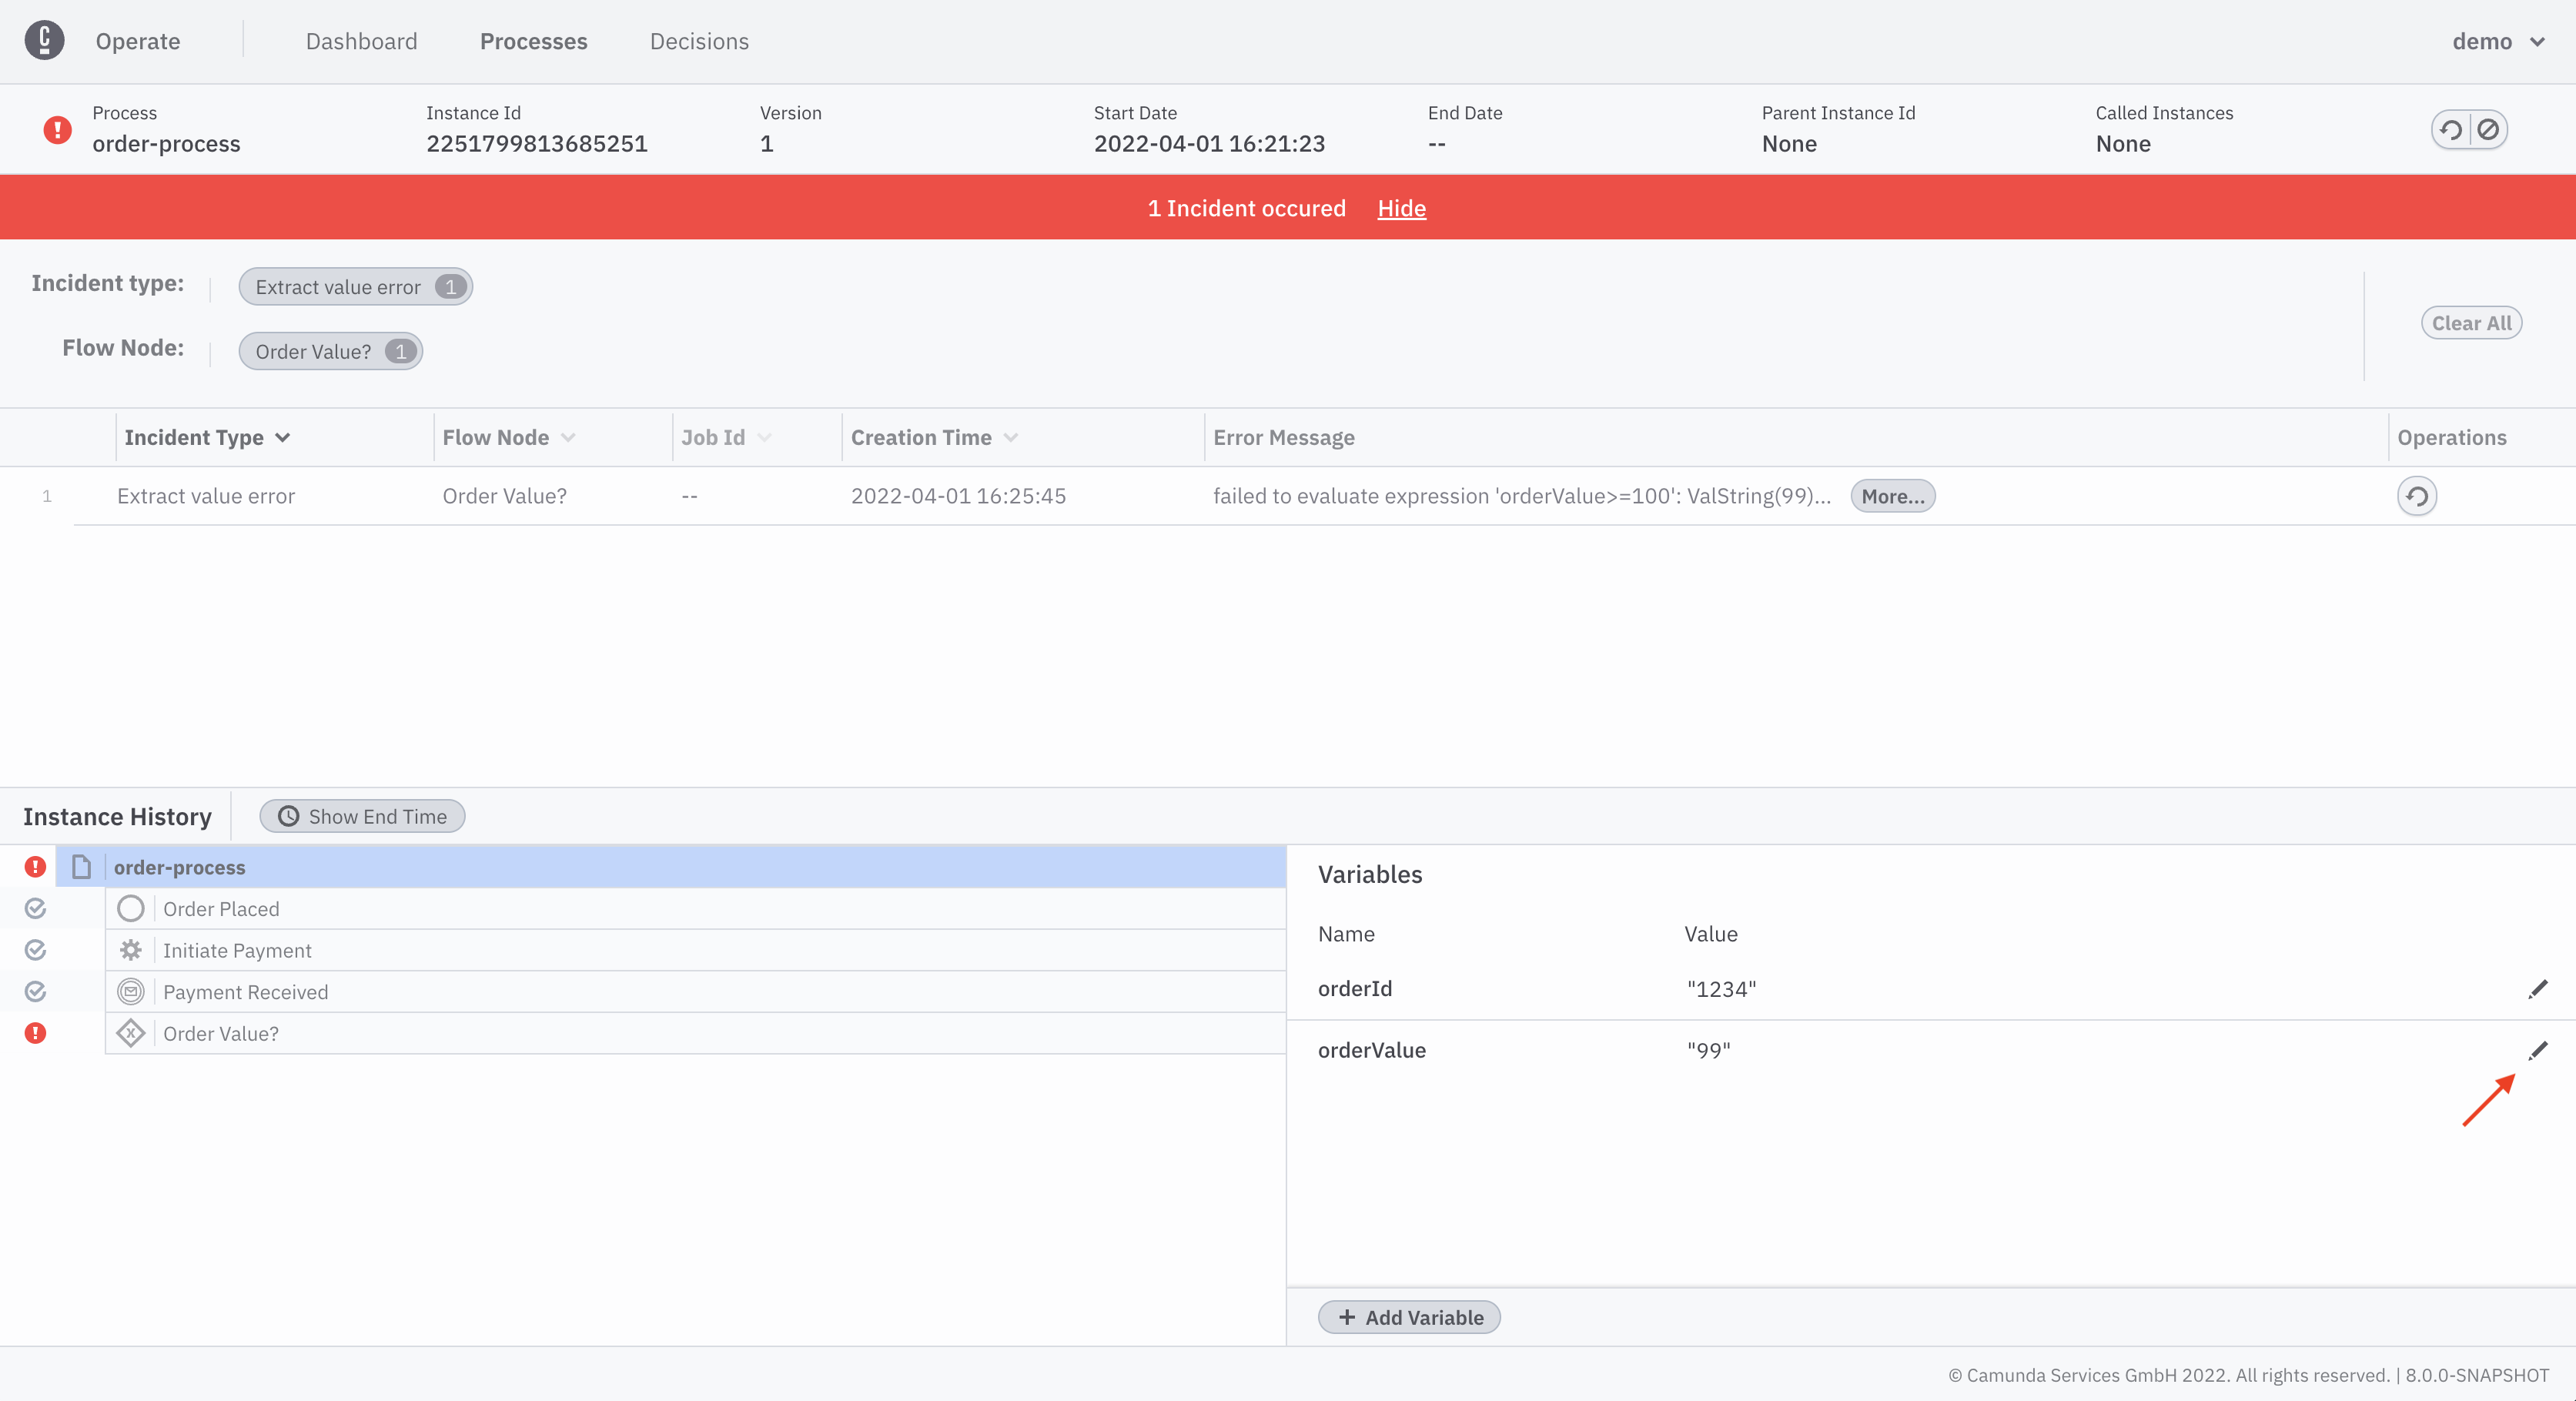This screenshot has width=2576, height=1401.
Task: Click the warning icon on Order Value node
Action: 35,1032
